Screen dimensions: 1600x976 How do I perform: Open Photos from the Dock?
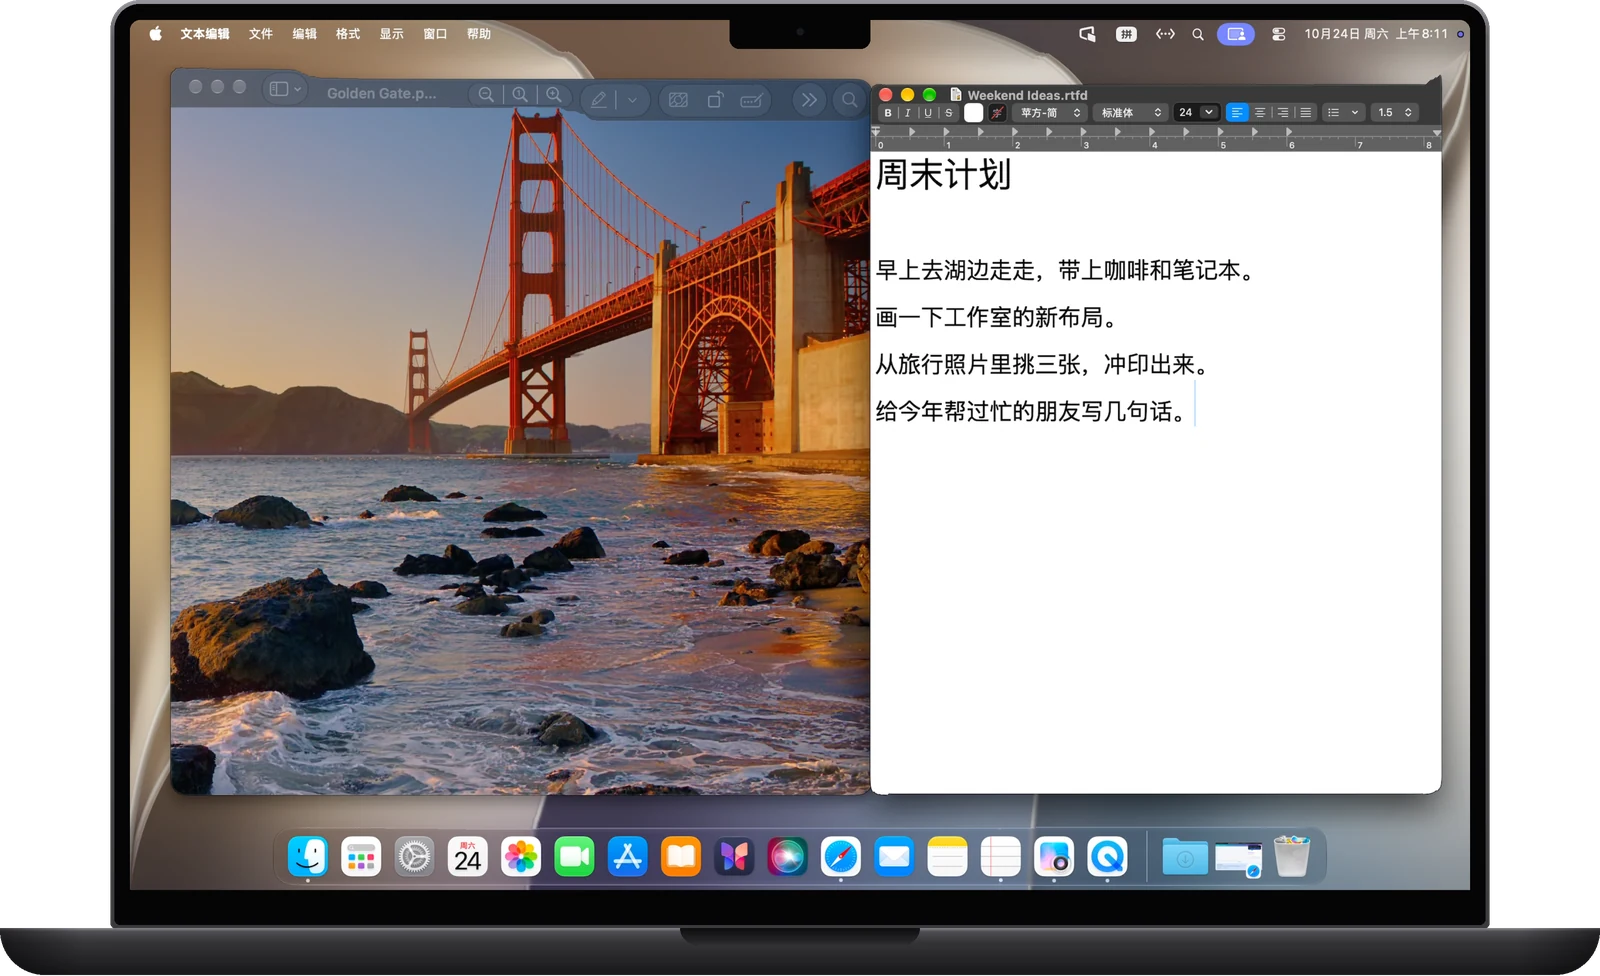click(521, 857)
